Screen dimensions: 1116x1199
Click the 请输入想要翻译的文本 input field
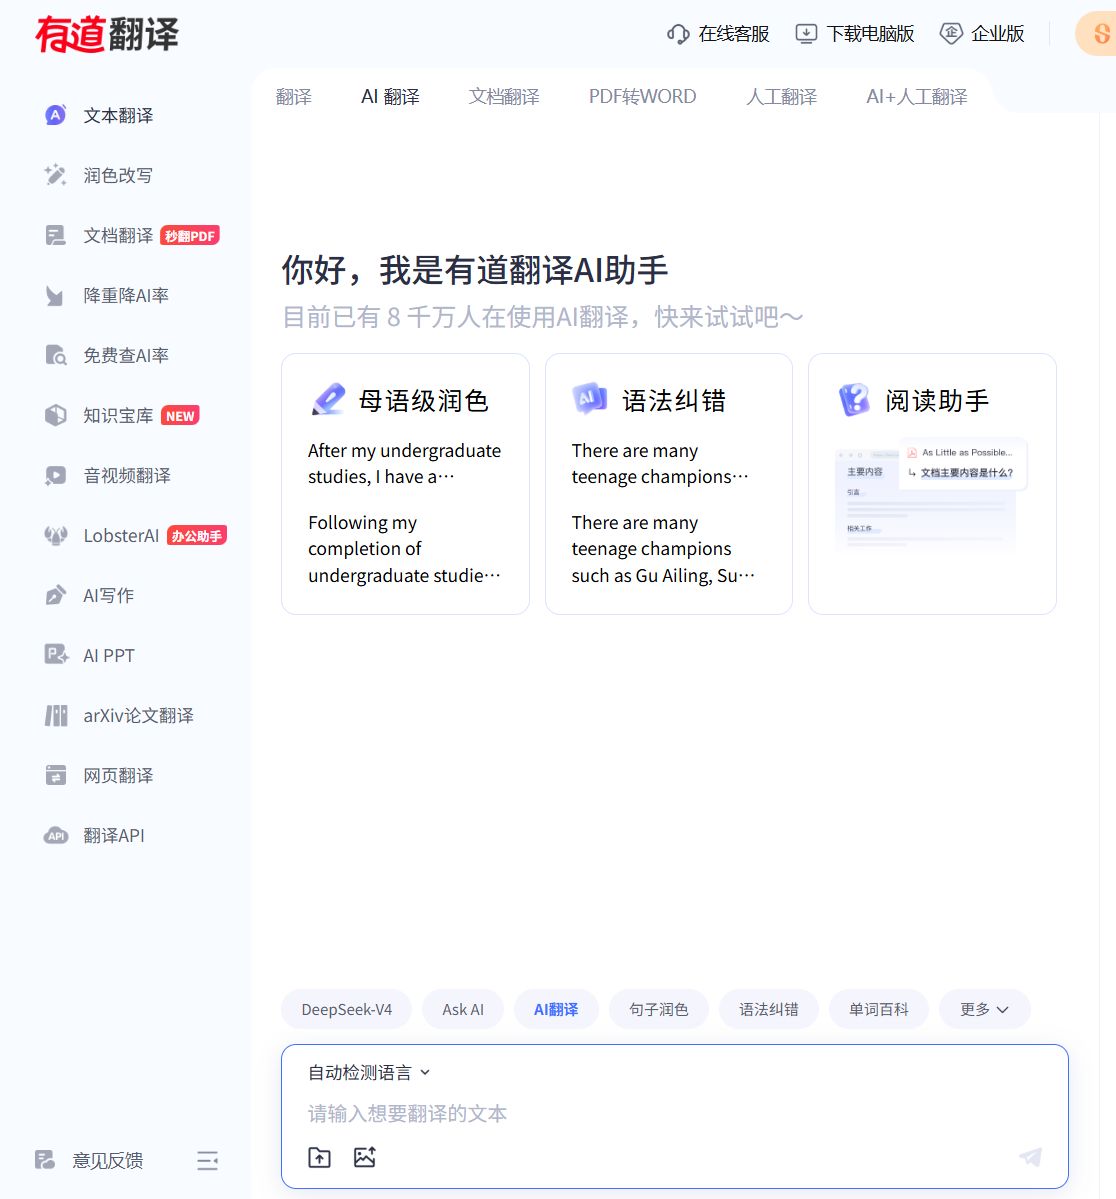click(x=675, y=1113)
